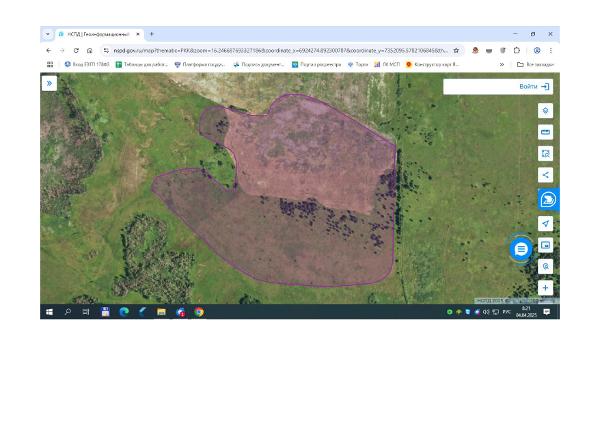Open the Все закладки folder

pos(535,64)
